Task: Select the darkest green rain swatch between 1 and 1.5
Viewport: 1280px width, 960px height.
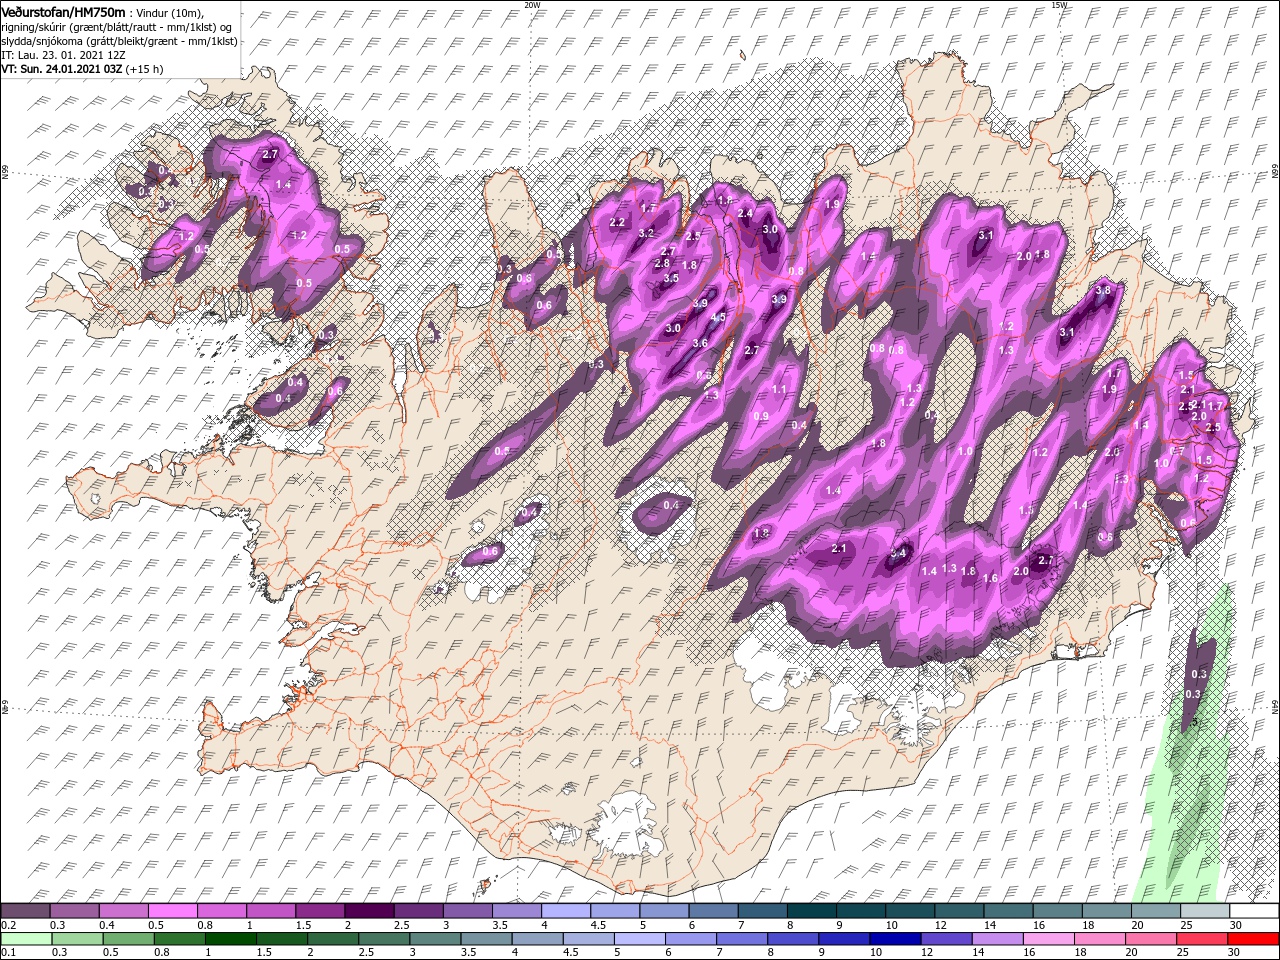Action: [231, 938]
